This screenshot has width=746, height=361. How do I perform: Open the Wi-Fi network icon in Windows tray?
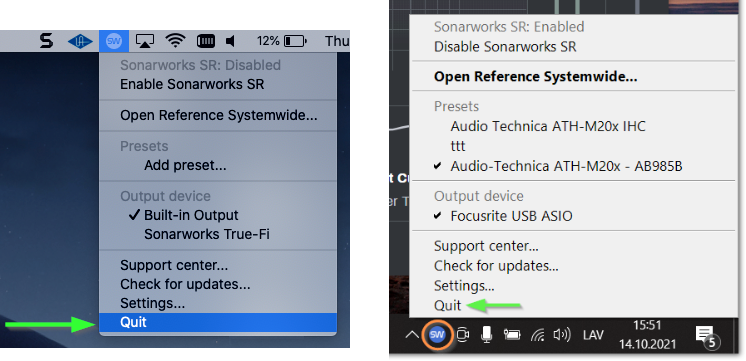click(x=537, y=335)
